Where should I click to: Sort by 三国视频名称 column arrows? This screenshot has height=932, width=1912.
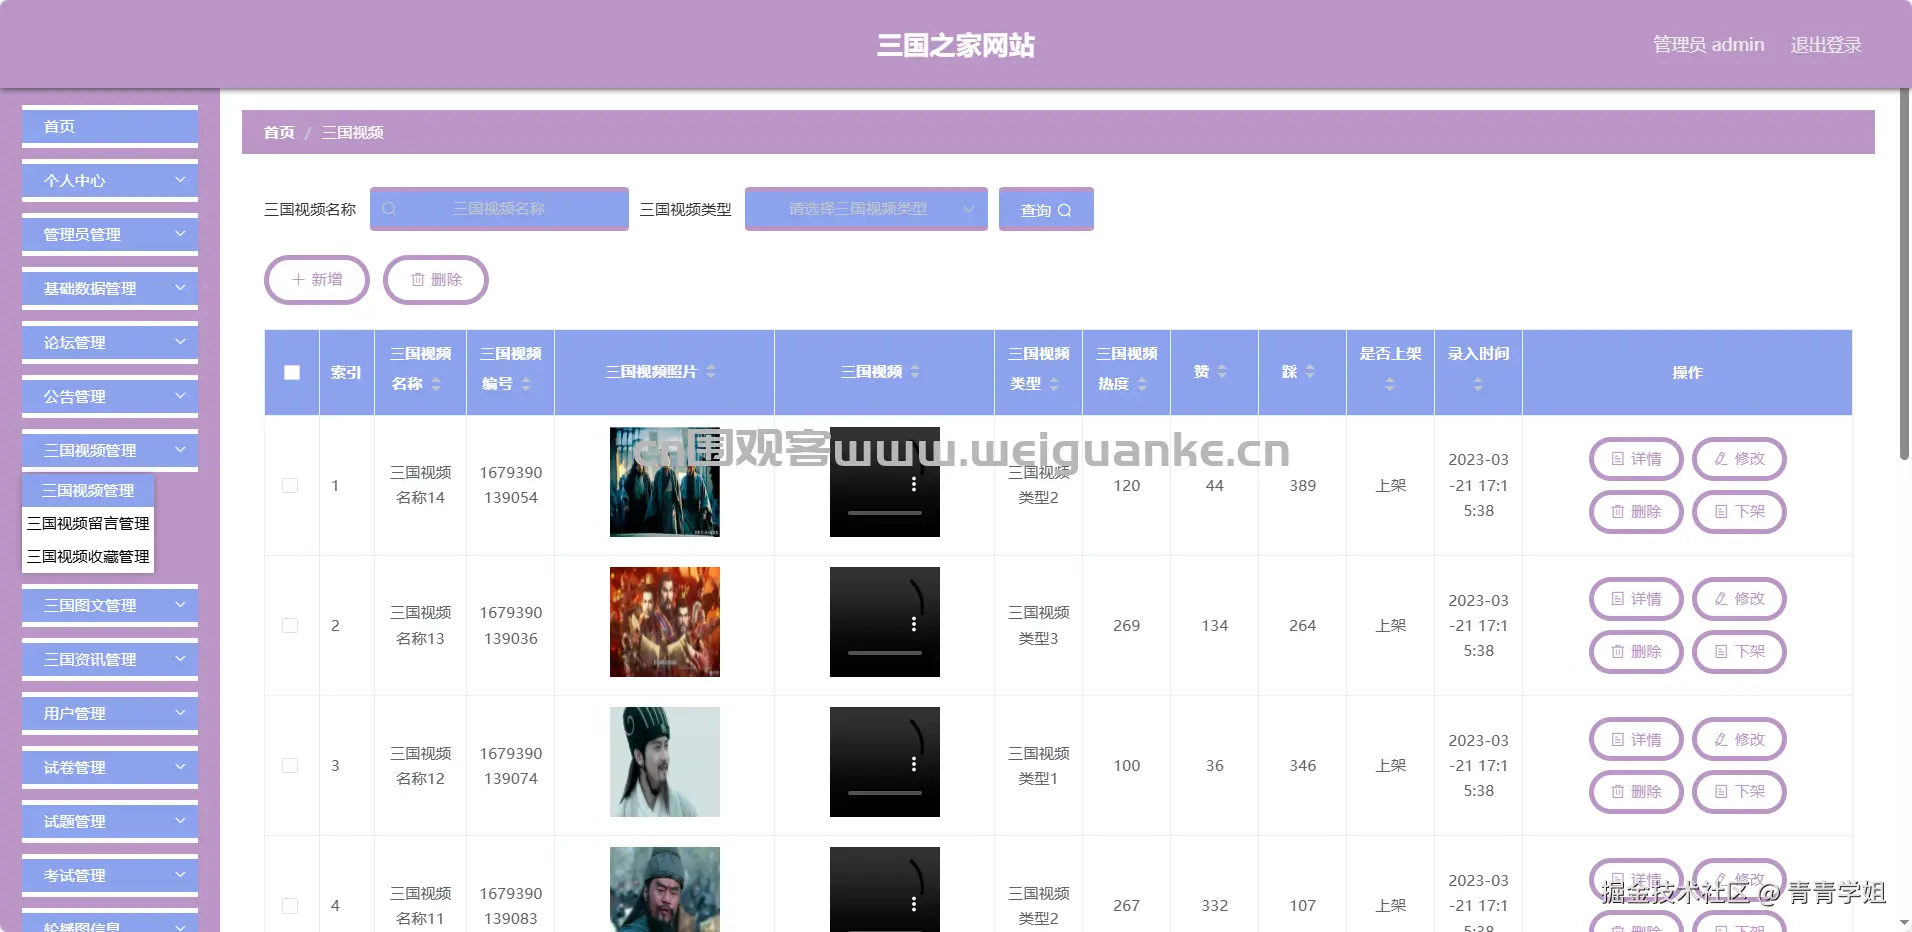tap(436, 384)
